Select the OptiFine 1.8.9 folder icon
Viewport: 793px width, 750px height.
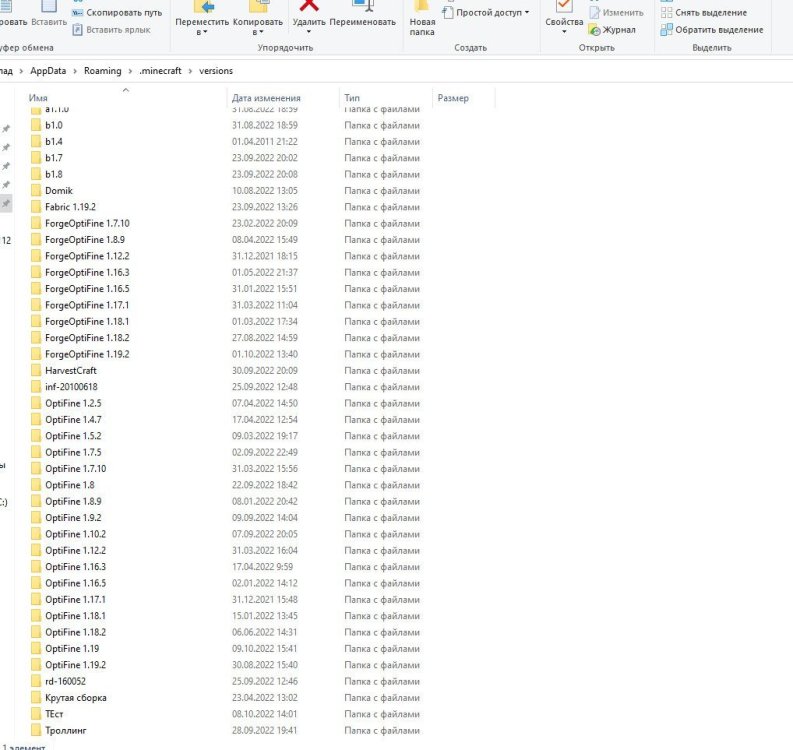pyautogui.click(x=36, y=501)
